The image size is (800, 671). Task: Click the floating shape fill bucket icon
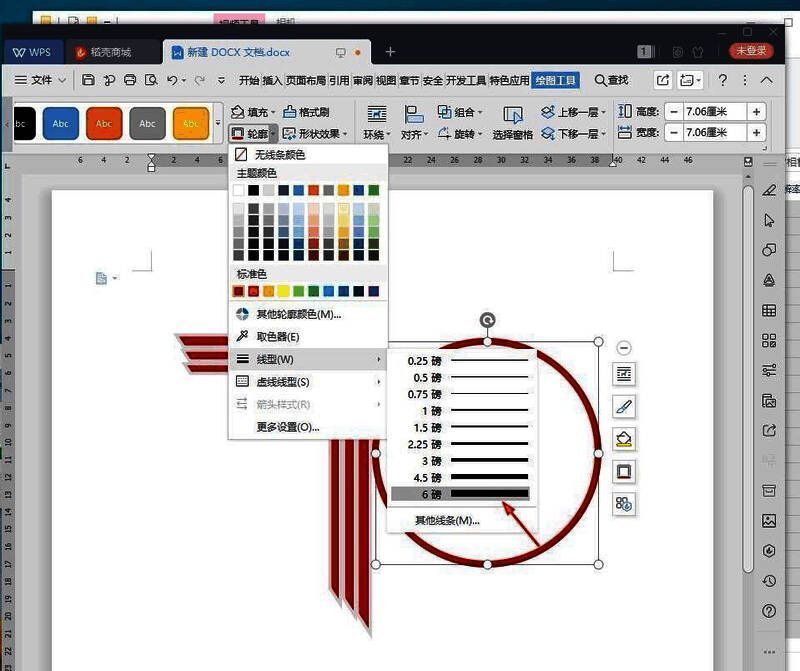click(x=625, y=439)
